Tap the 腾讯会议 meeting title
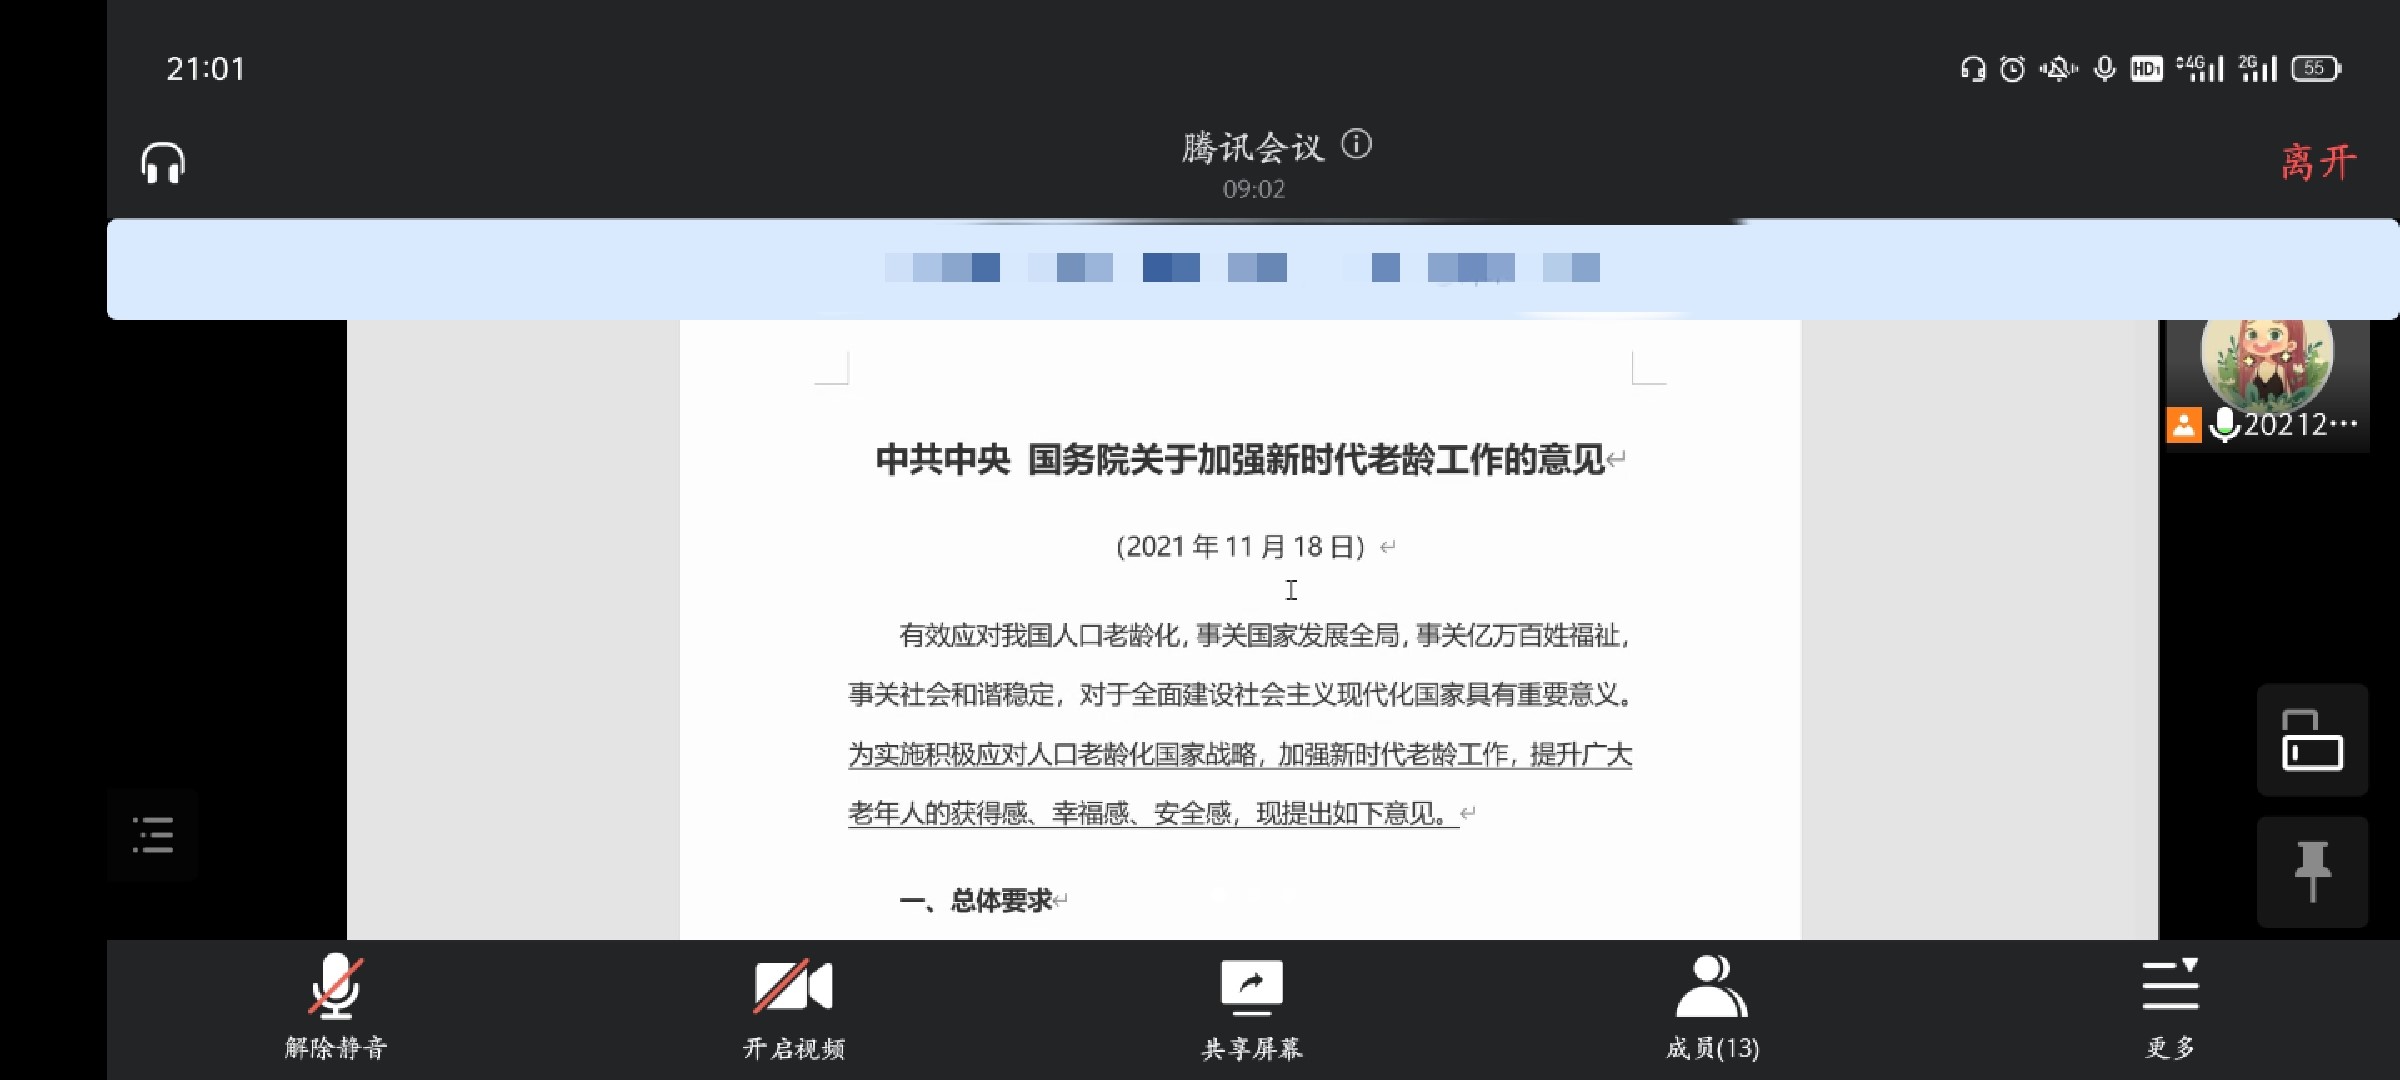 [x=1252, y=148]
